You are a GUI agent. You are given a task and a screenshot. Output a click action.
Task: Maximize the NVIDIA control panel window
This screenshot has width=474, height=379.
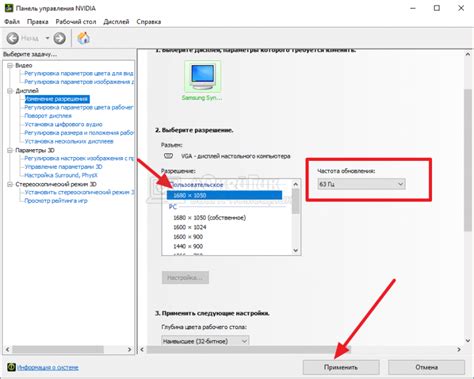[437, 8]
